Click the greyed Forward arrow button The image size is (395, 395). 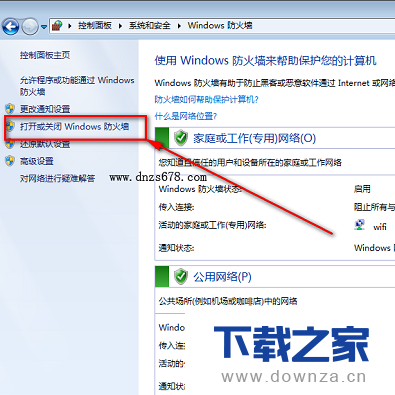pos(30,26)
